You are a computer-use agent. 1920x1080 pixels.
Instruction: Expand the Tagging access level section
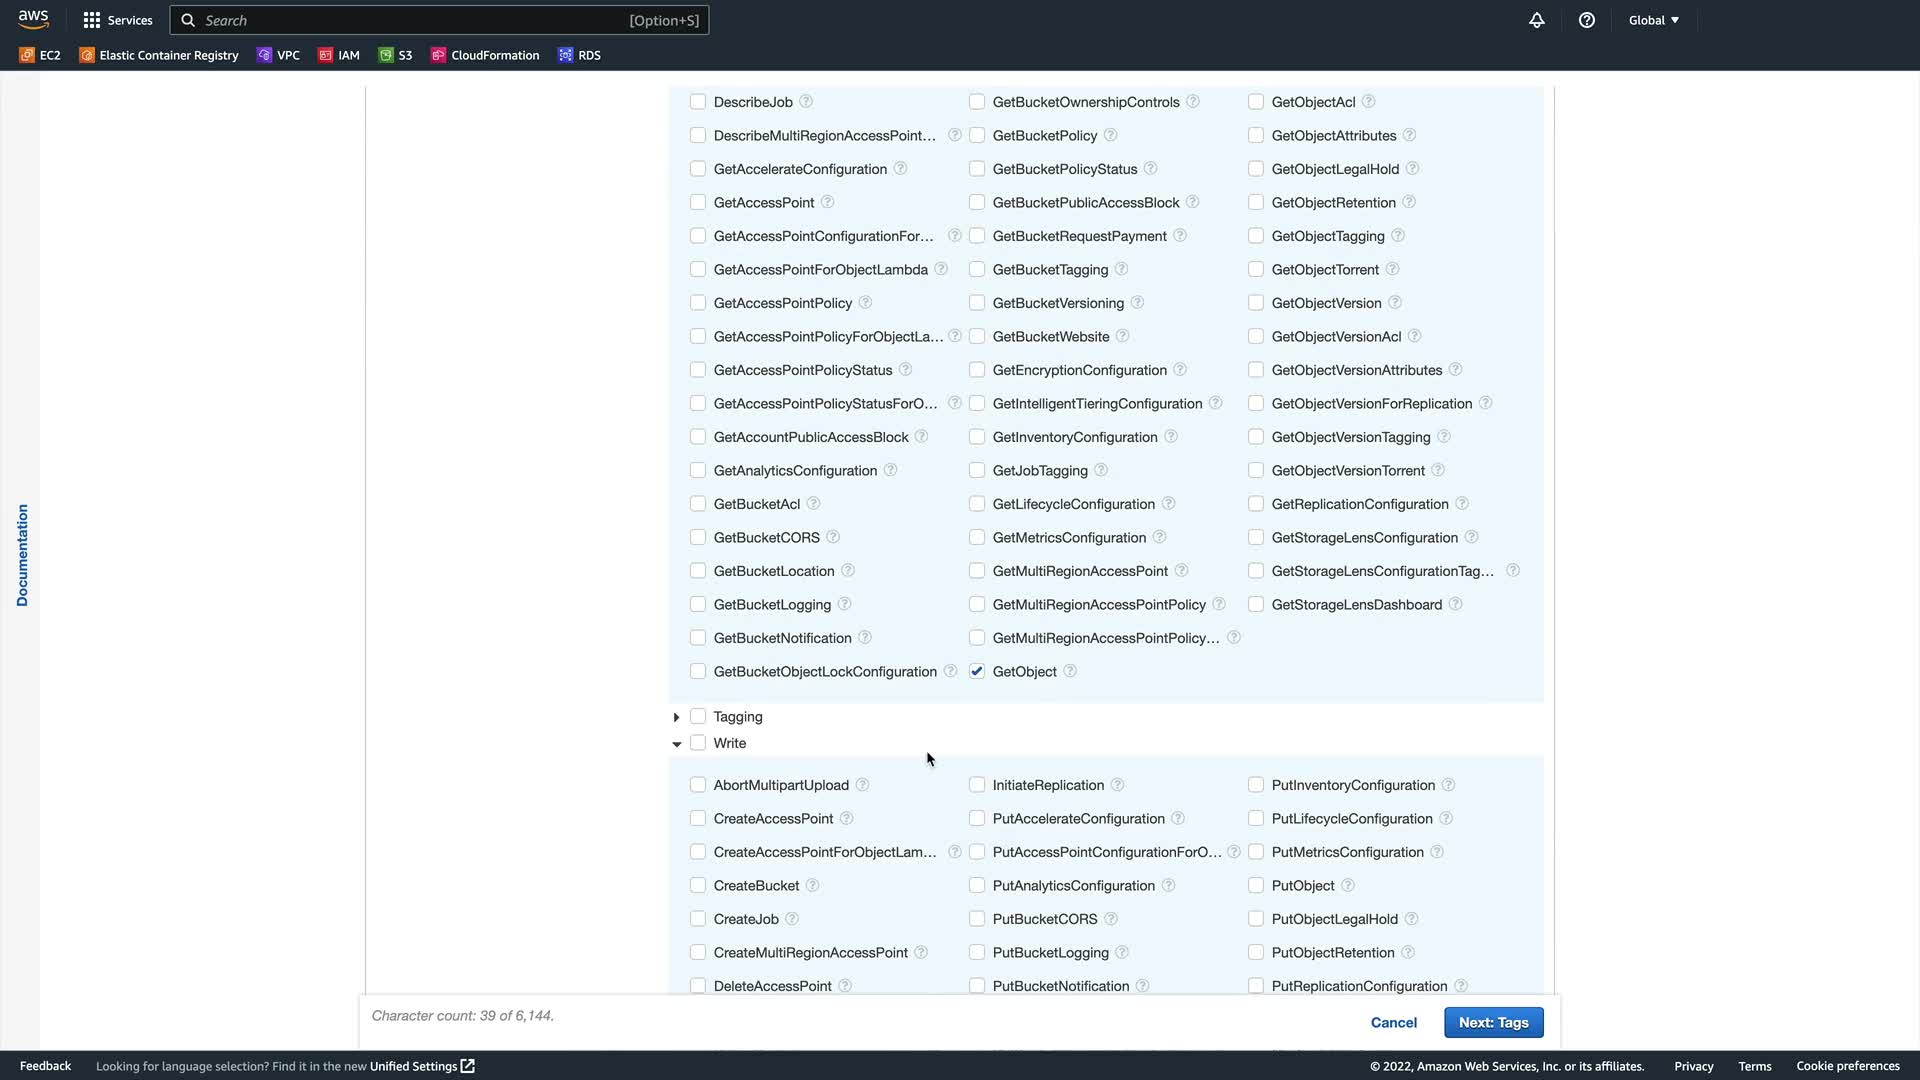[x=677, y=717]
